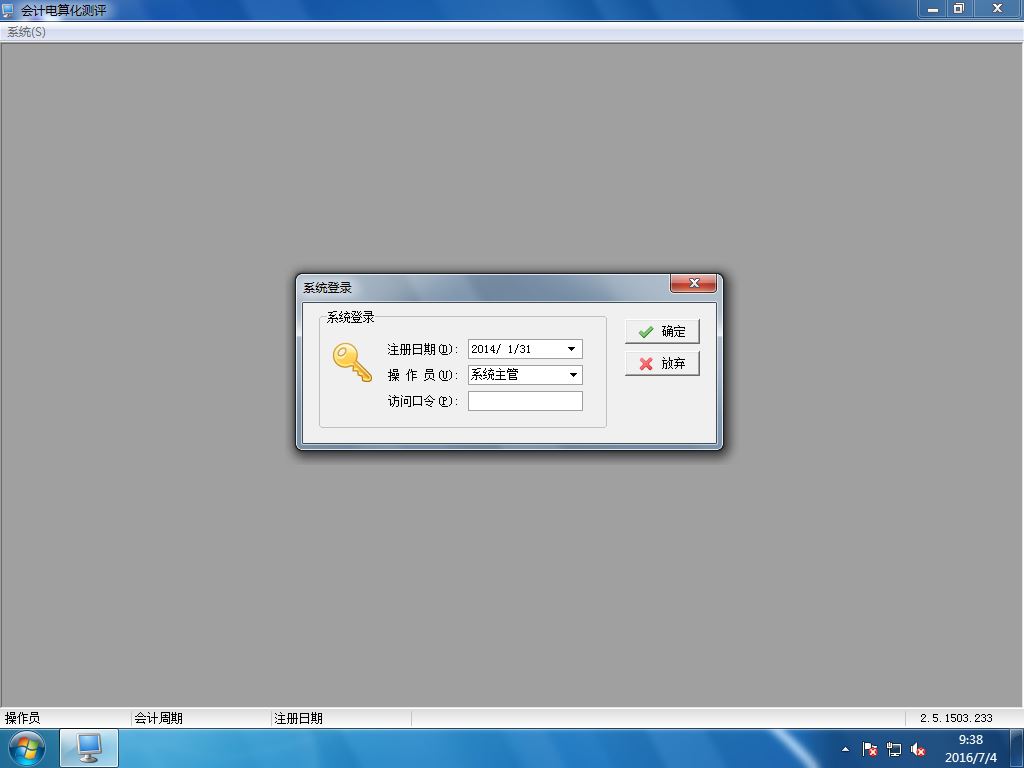
Task: Click the 注册日期 status bar entry
Action: click(298, 718)
